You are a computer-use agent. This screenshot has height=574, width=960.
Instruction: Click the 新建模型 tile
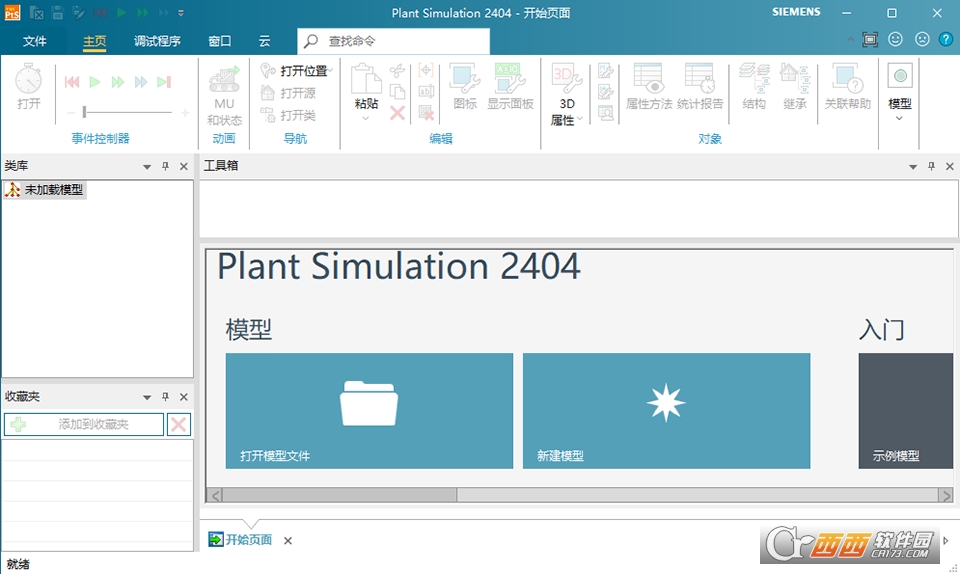pyautogui.click(x=666, y=411)
